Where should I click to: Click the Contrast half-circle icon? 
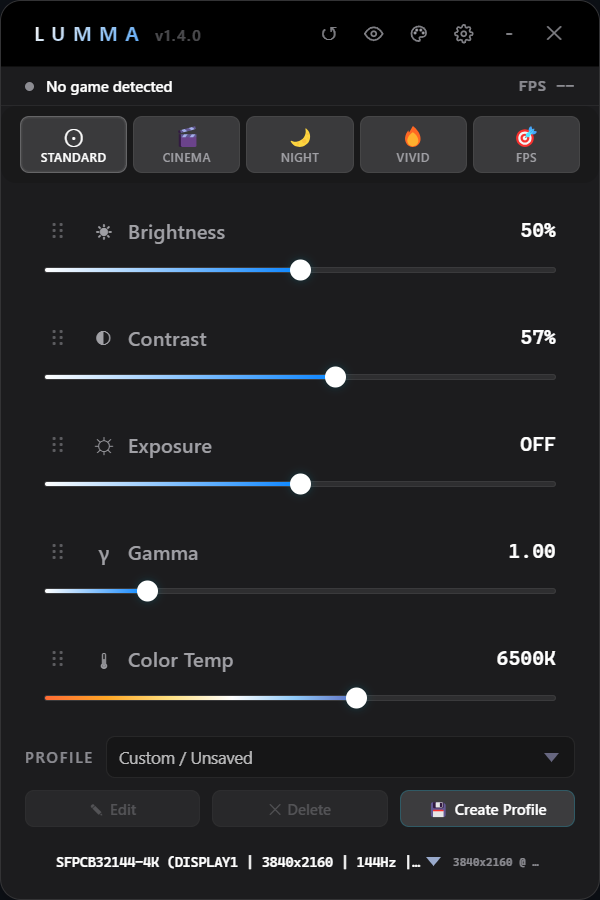(103, 338)
